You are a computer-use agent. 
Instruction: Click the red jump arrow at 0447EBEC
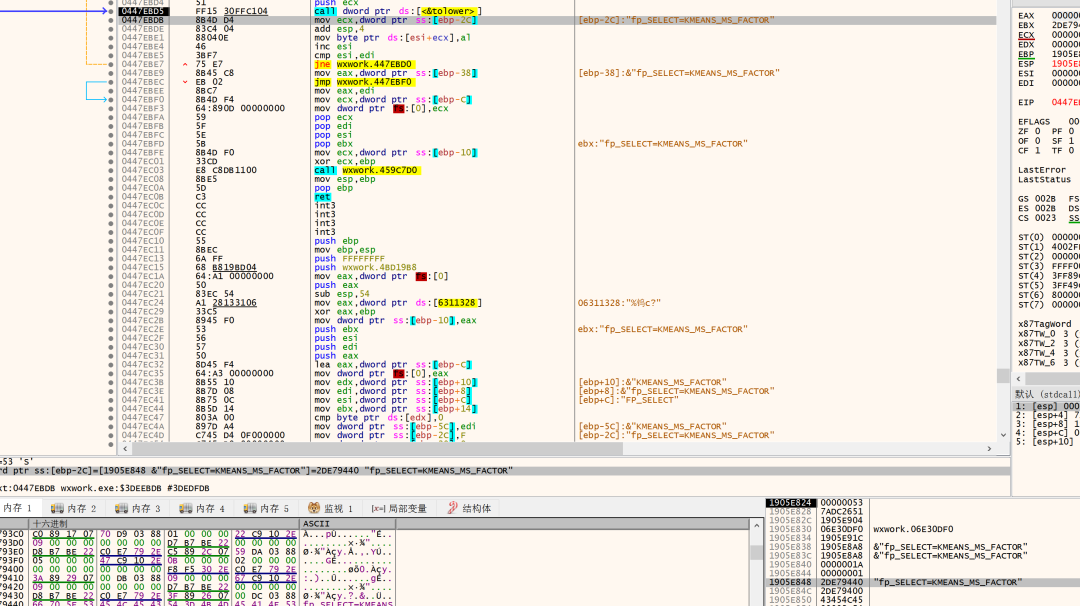point(185,82)
